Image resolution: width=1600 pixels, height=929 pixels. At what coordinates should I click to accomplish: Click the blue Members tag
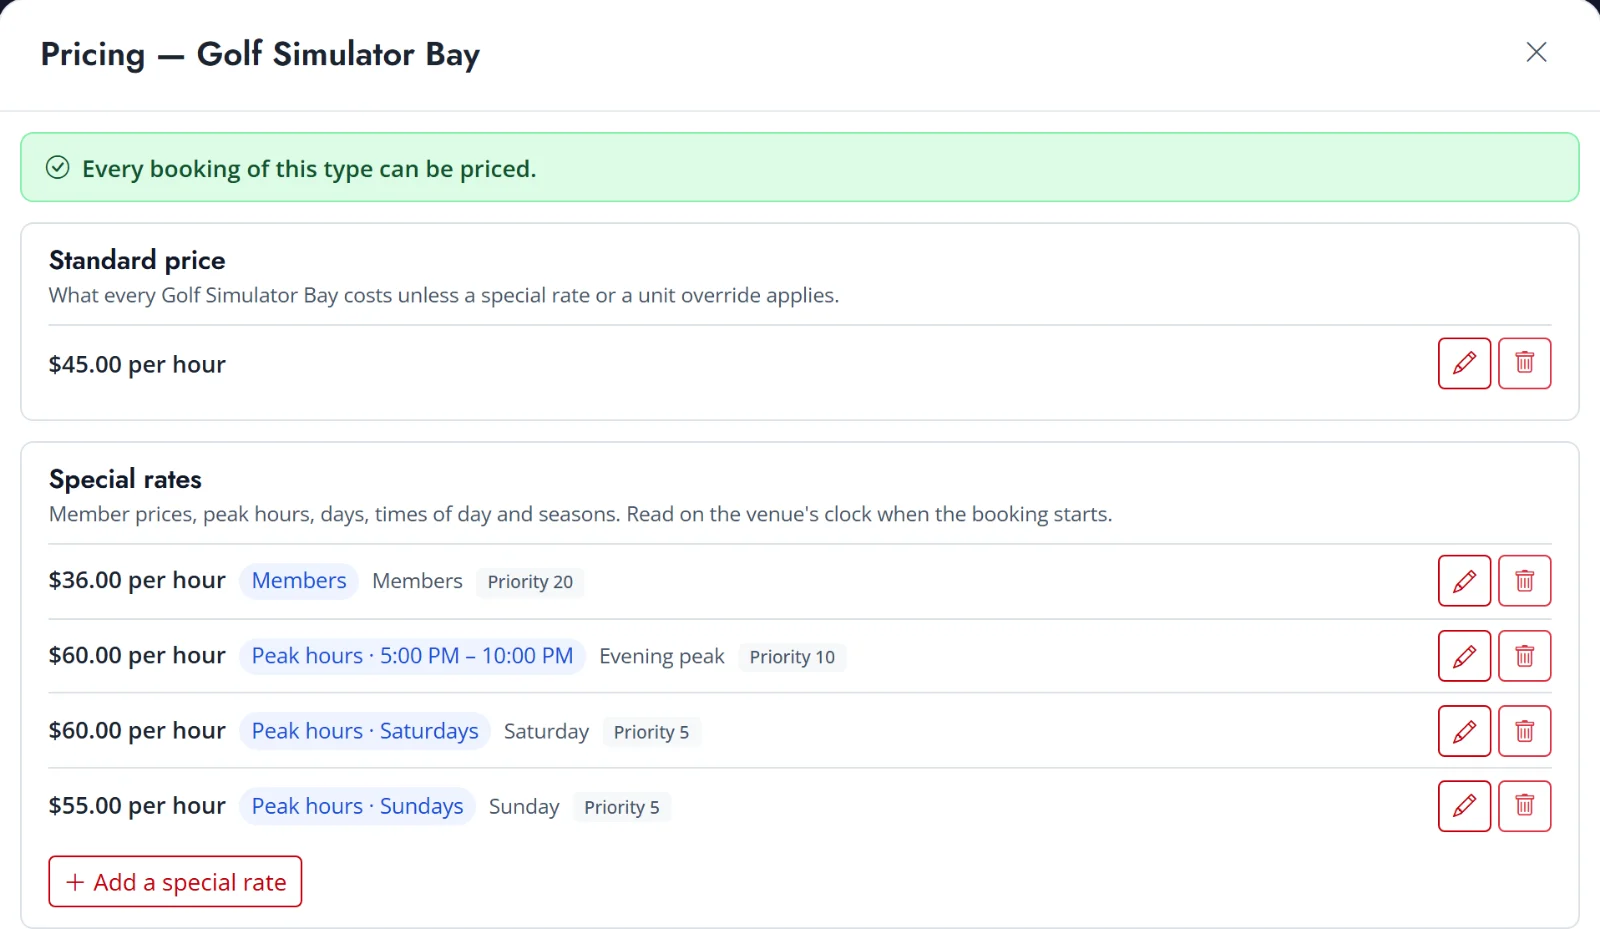(298, 581)
